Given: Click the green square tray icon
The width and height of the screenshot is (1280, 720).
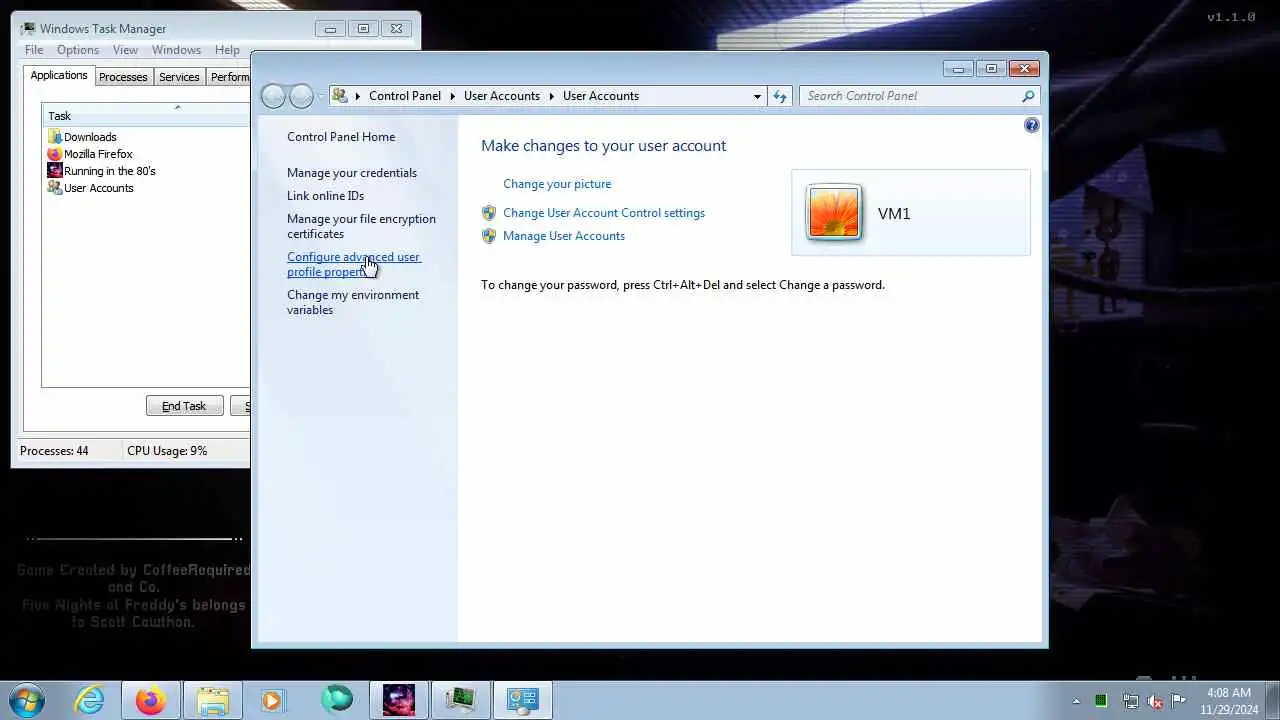Looking at the screenshot, I should [1101, 701].
